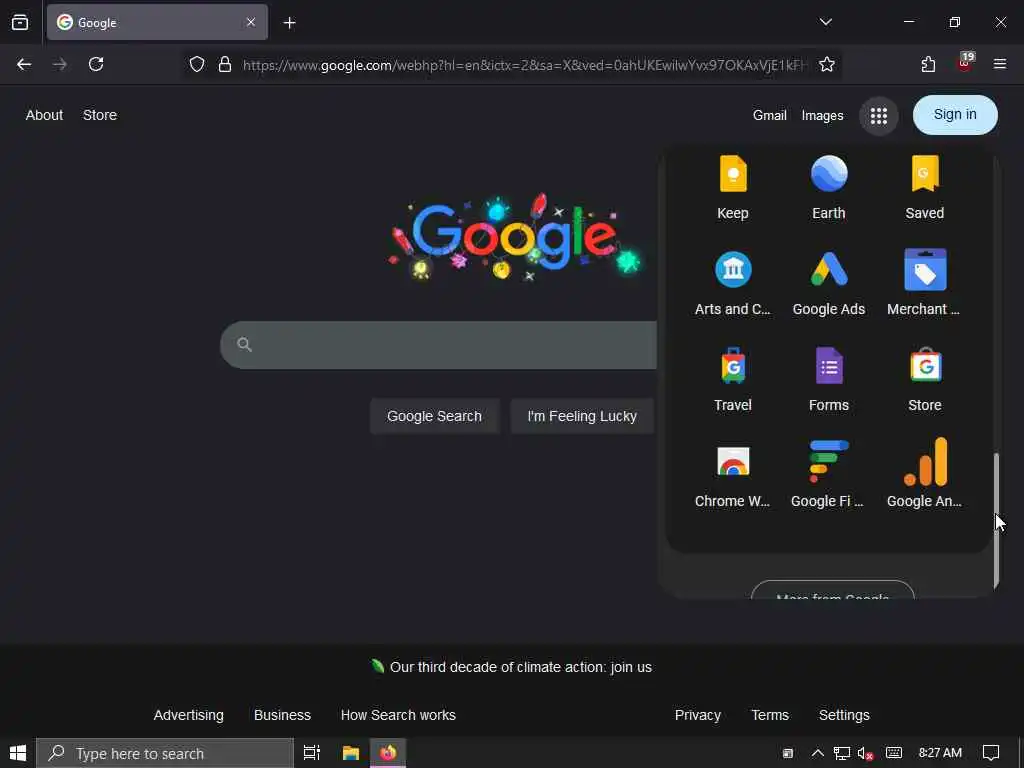Focus the Google search box
Screen dimensions: 1024x768
439,345
